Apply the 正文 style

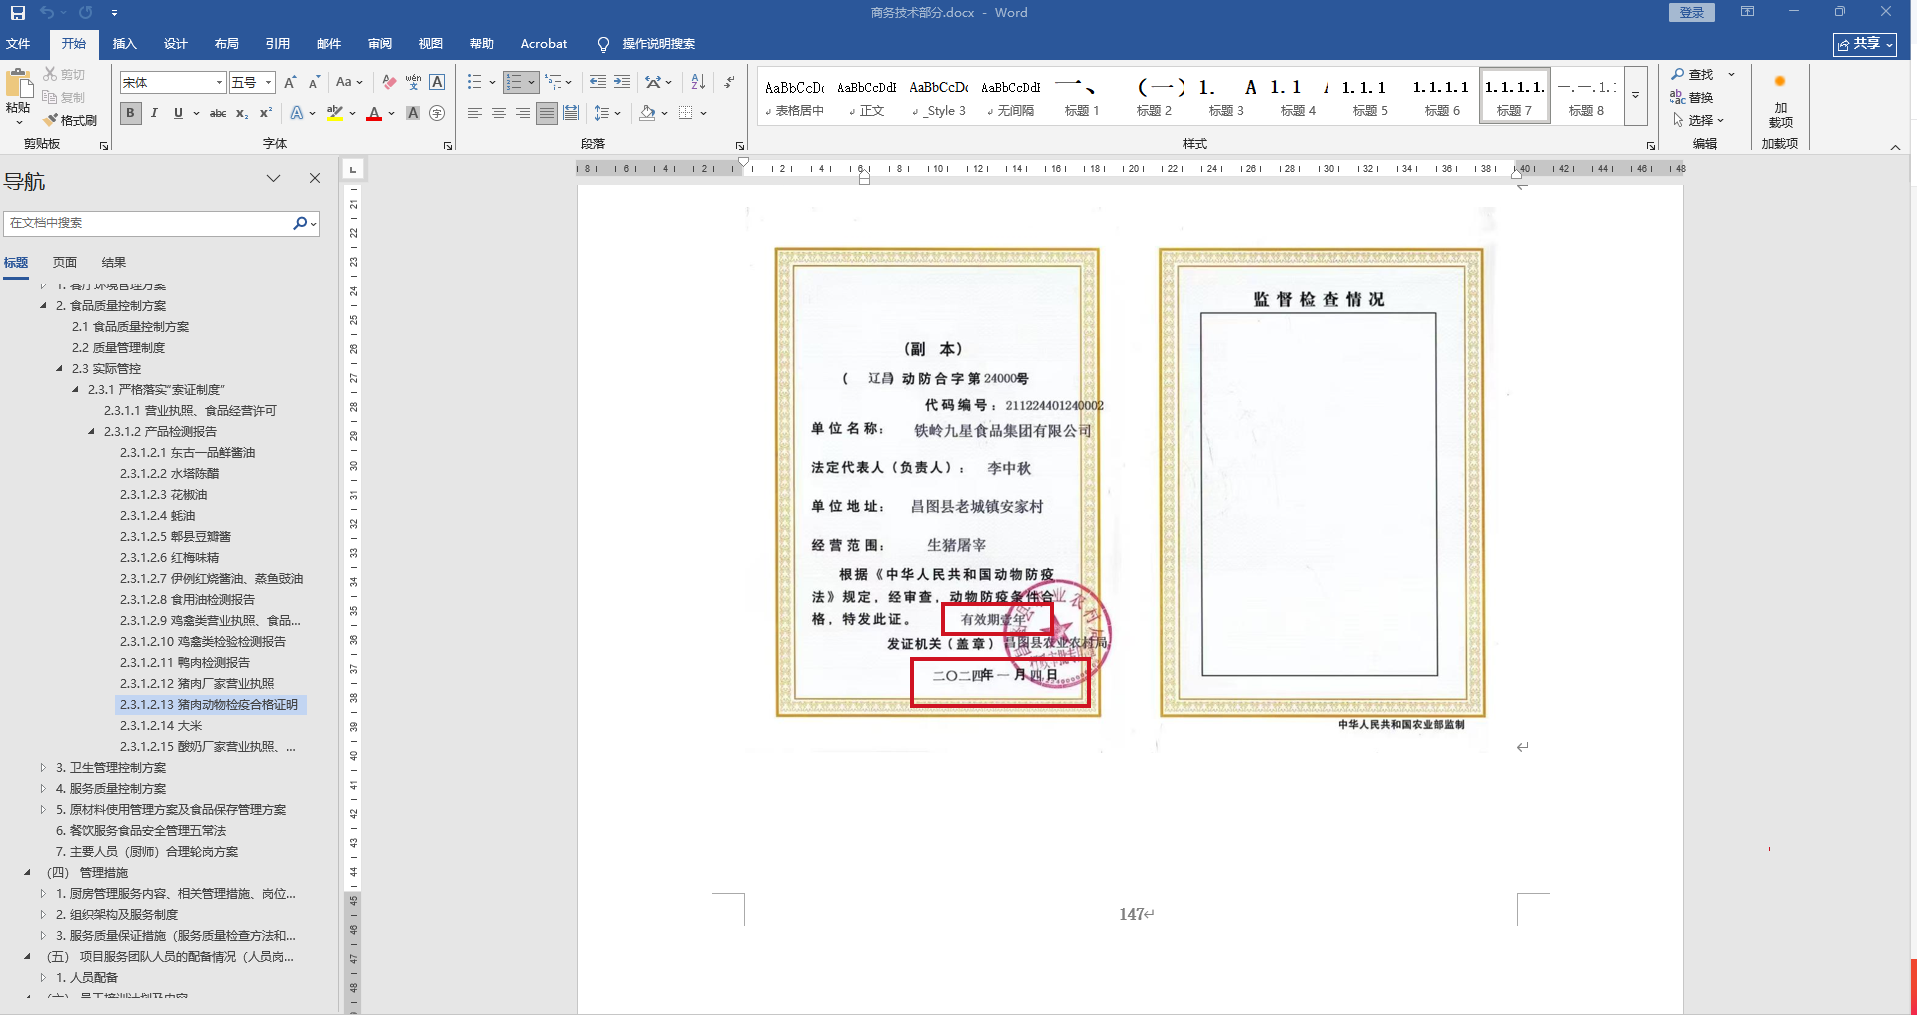[866, 96]
